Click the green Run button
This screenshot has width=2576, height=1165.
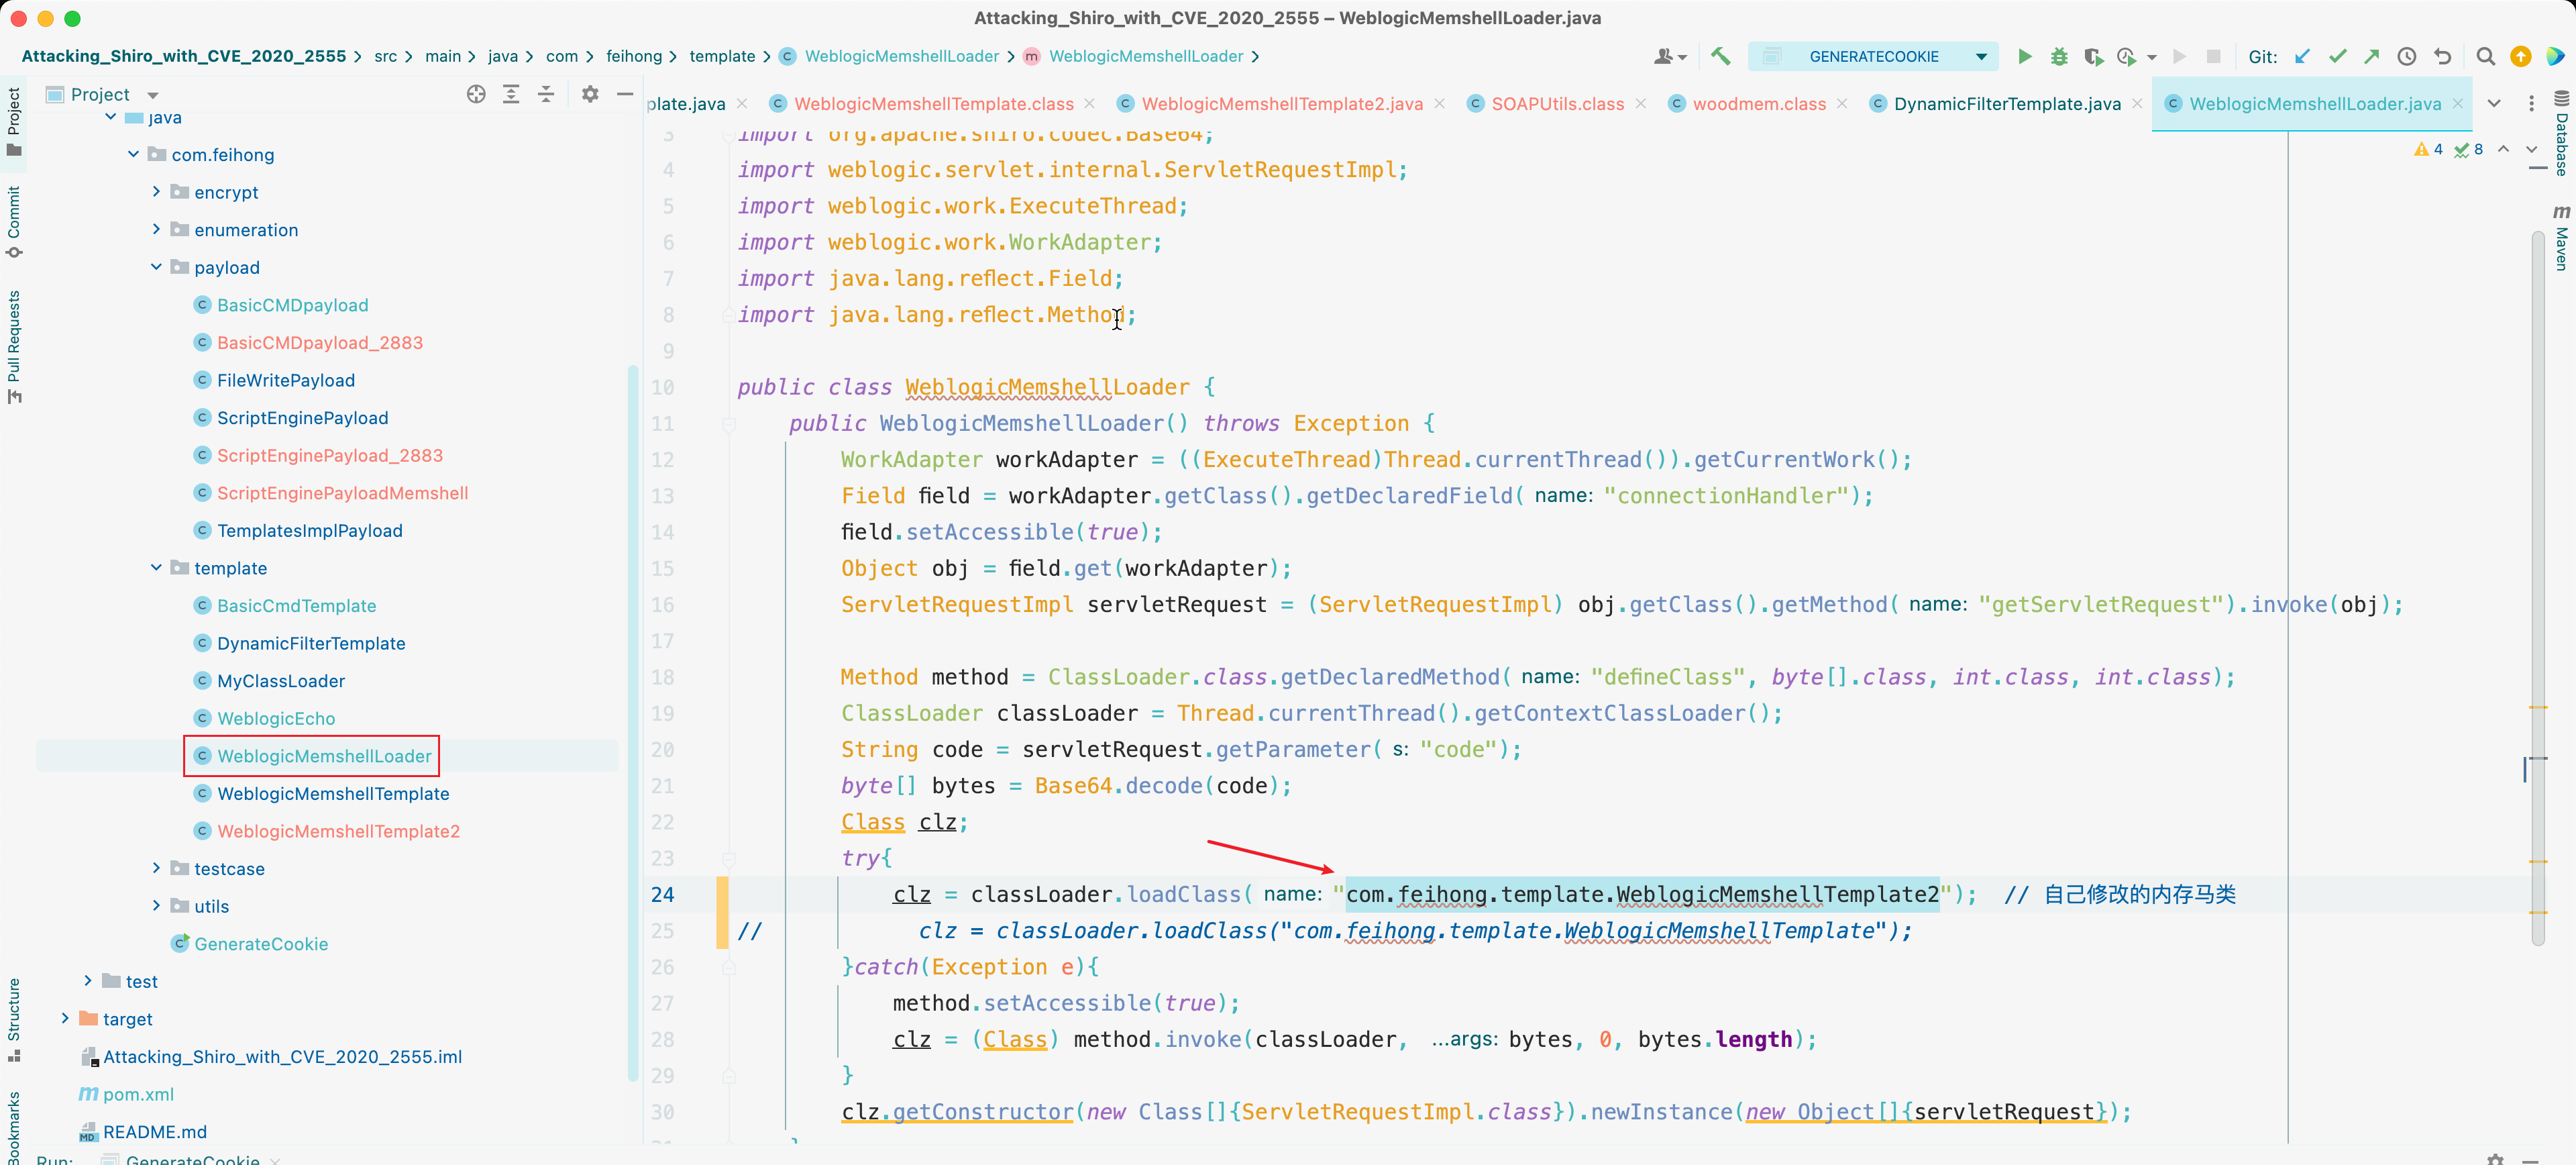(x=2024, y=57)
